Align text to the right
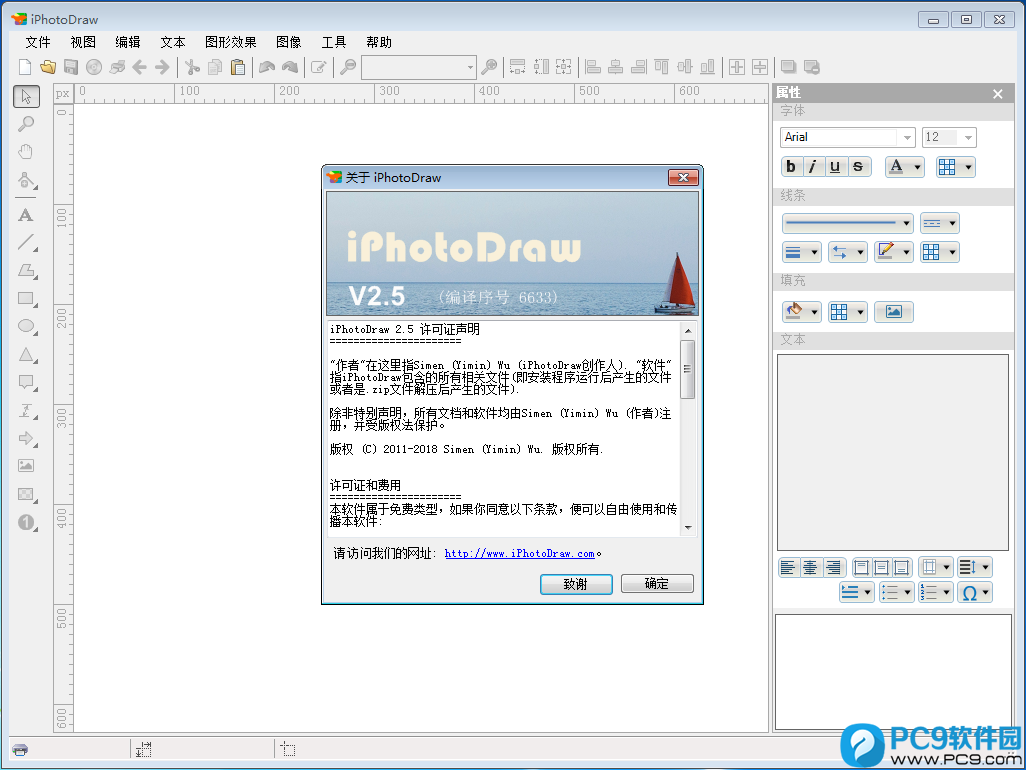Screen dimensions: 1026x770 coord(834,567)
